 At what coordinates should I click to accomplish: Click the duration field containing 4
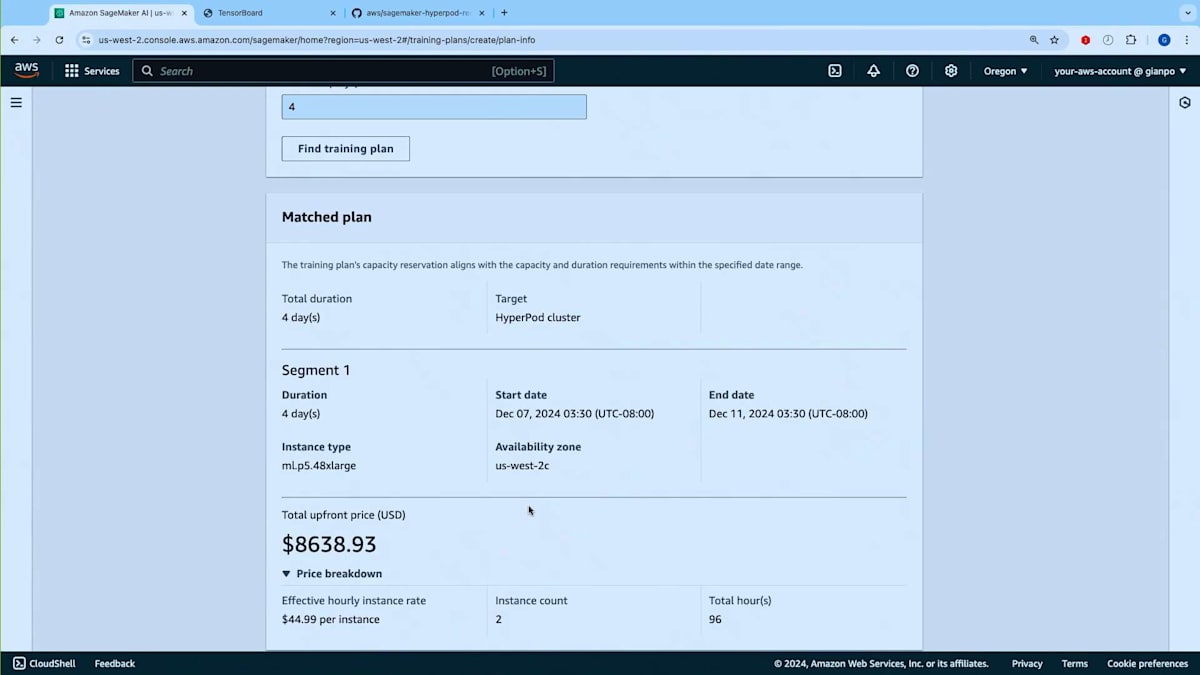[x=434, y=107]
